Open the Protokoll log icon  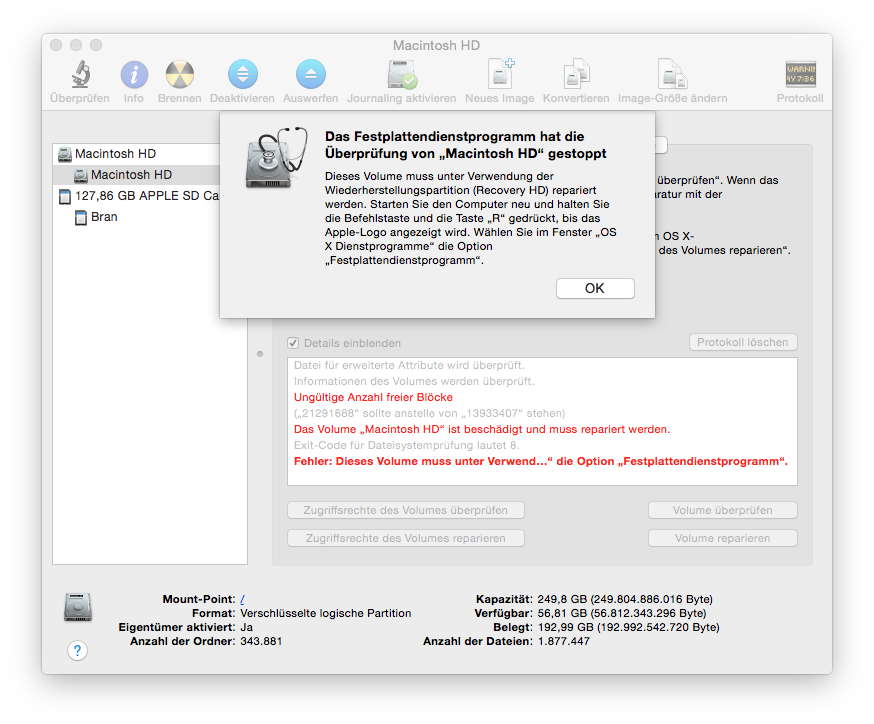coord(800,75)
